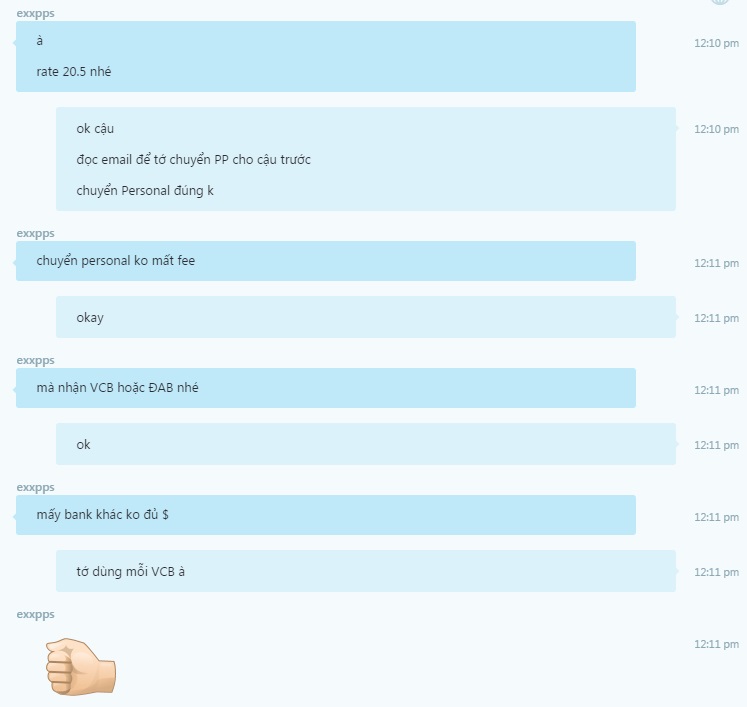Open exxpps sender name above "rate 20.5" message
The width and height of the screenshot is (747, 707).
click(x=36, y=13)
